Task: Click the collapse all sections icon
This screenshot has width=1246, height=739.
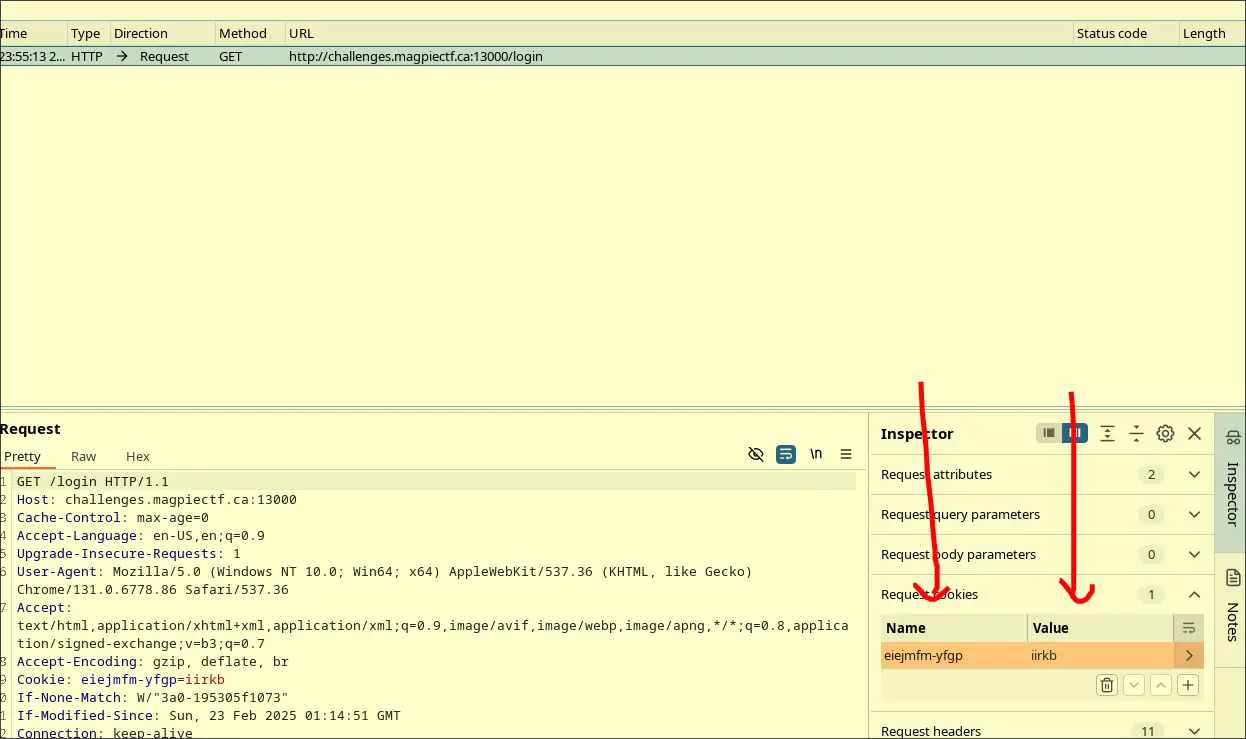Action: point(1136,433)
